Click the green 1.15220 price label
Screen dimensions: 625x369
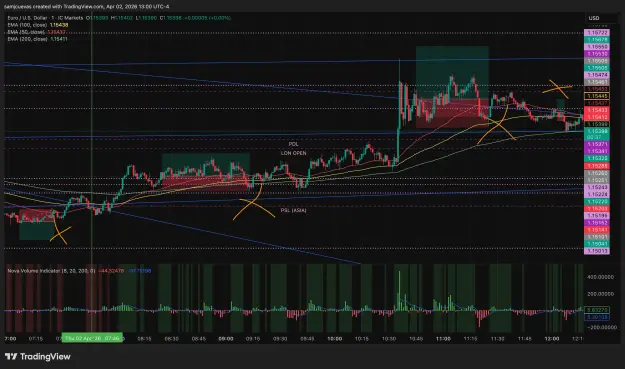click(597, 202)
